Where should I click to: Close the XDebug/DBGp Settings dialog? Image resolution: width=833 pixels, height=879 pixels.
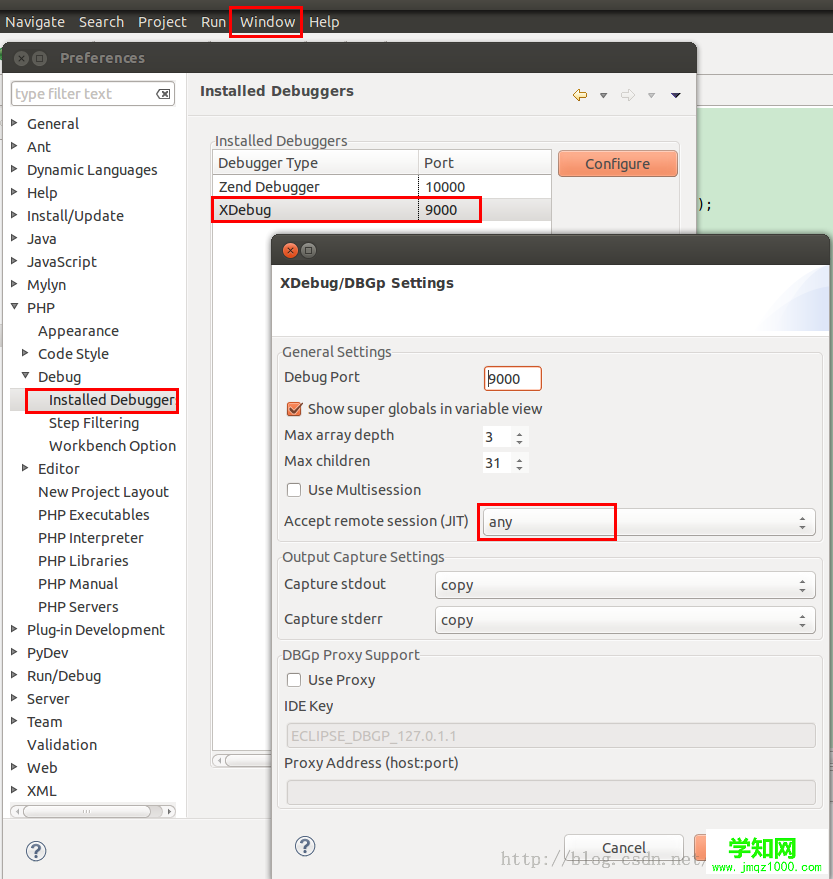pyautogui.click(x=290, y=250)
